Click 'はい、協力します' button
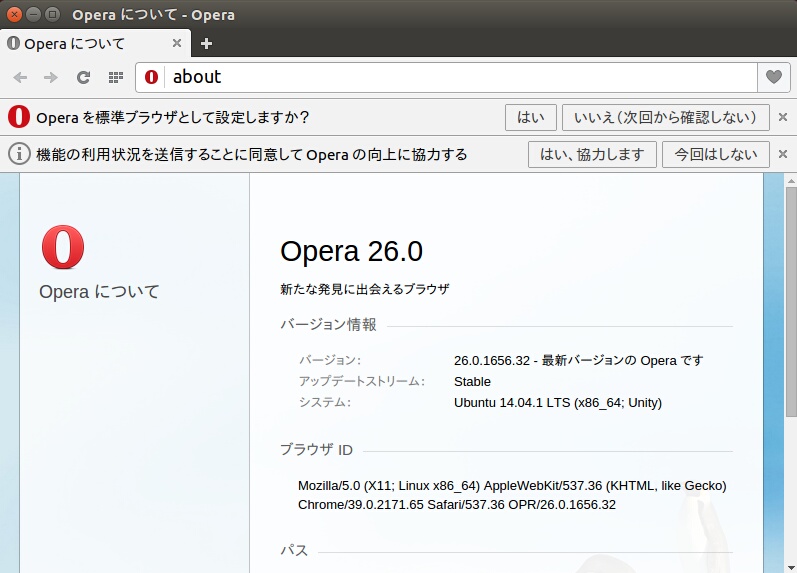Screen dimensions: 797x573 tap(592, 154)
